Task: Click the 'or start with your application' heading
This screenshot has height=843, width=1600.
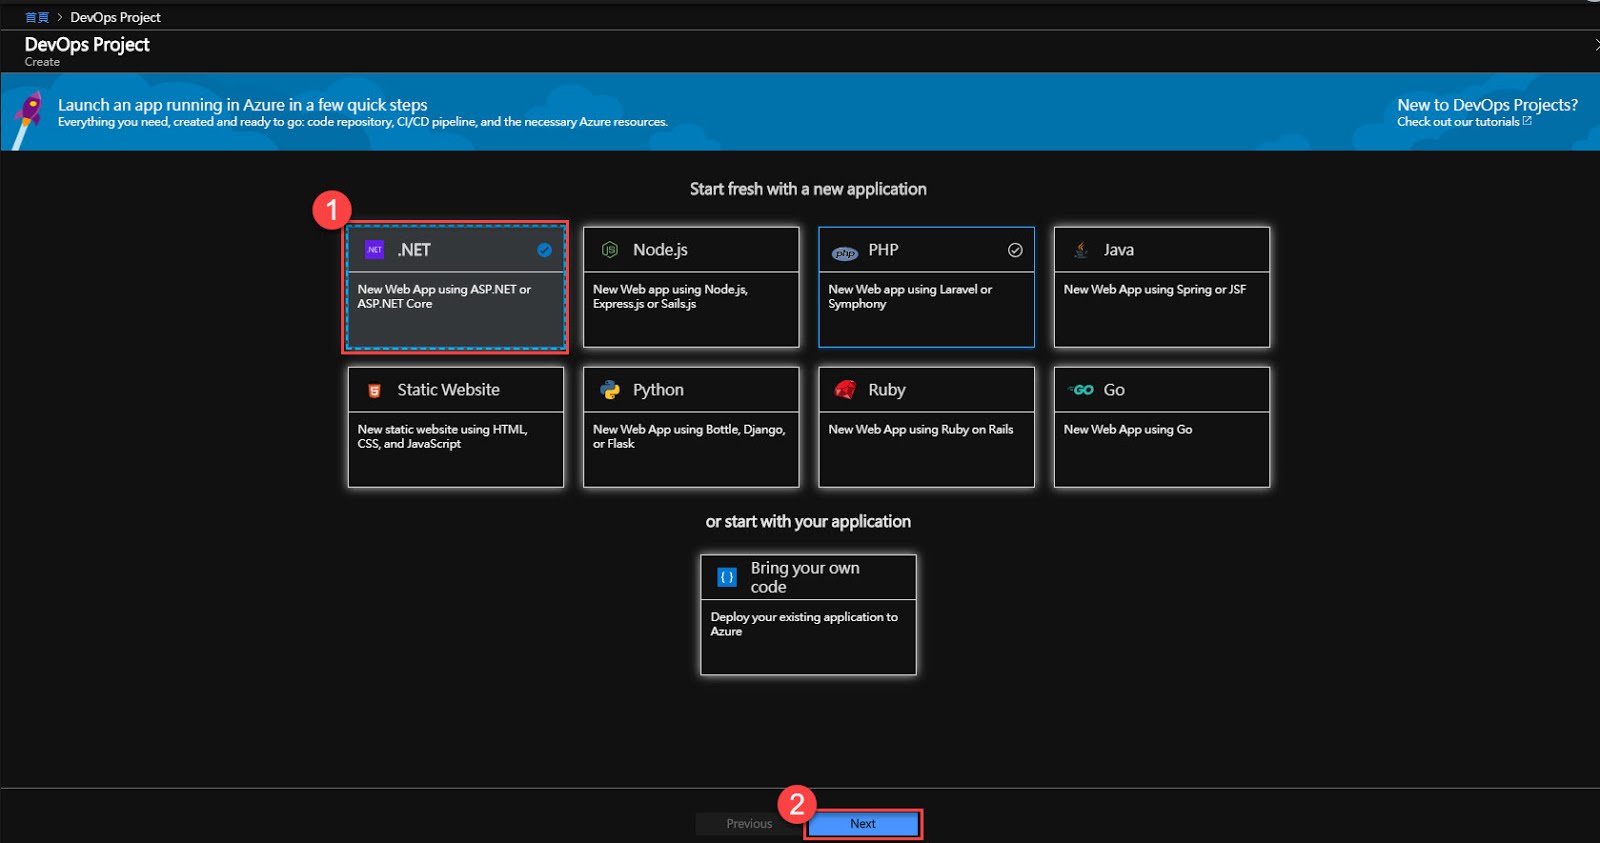Action: tap(808, 521)
